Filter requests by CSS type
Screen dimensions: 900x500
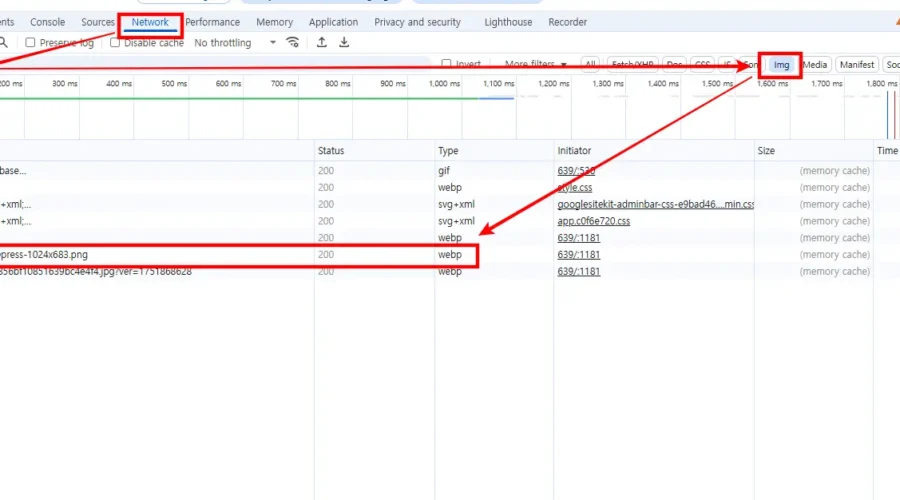(x=703, y=65)
